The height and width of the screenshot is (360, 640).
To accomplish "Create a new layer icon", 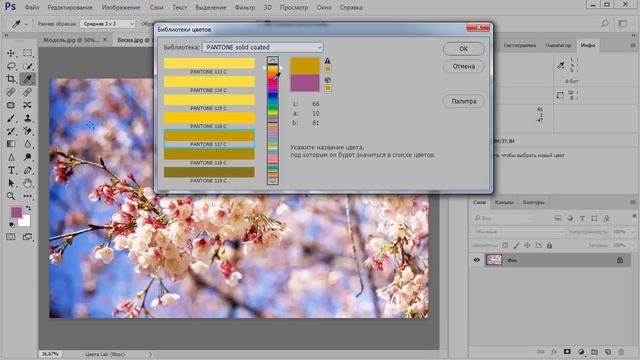I will [x=608, y=351].
